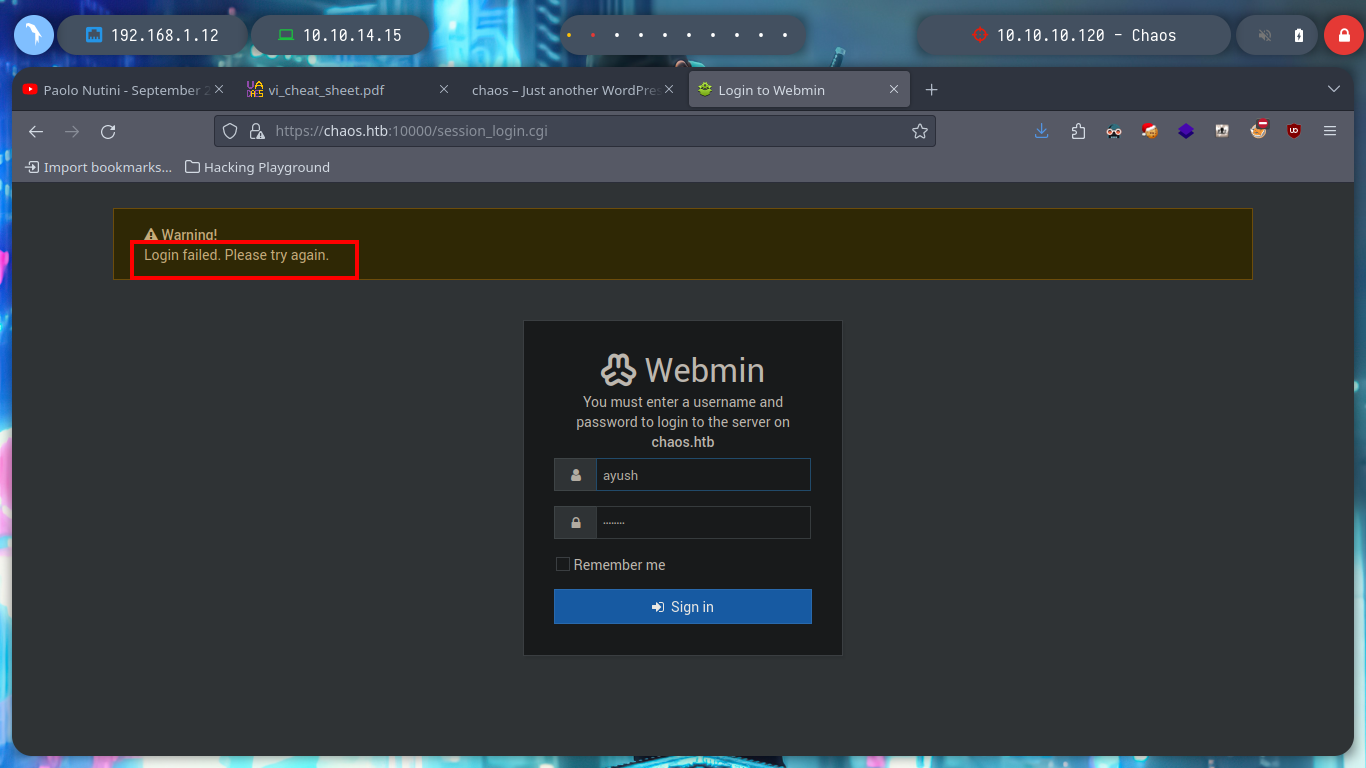Open a new browser tab
The height and width of the screenshot is (768, 1366).
[x=931, y=90]
